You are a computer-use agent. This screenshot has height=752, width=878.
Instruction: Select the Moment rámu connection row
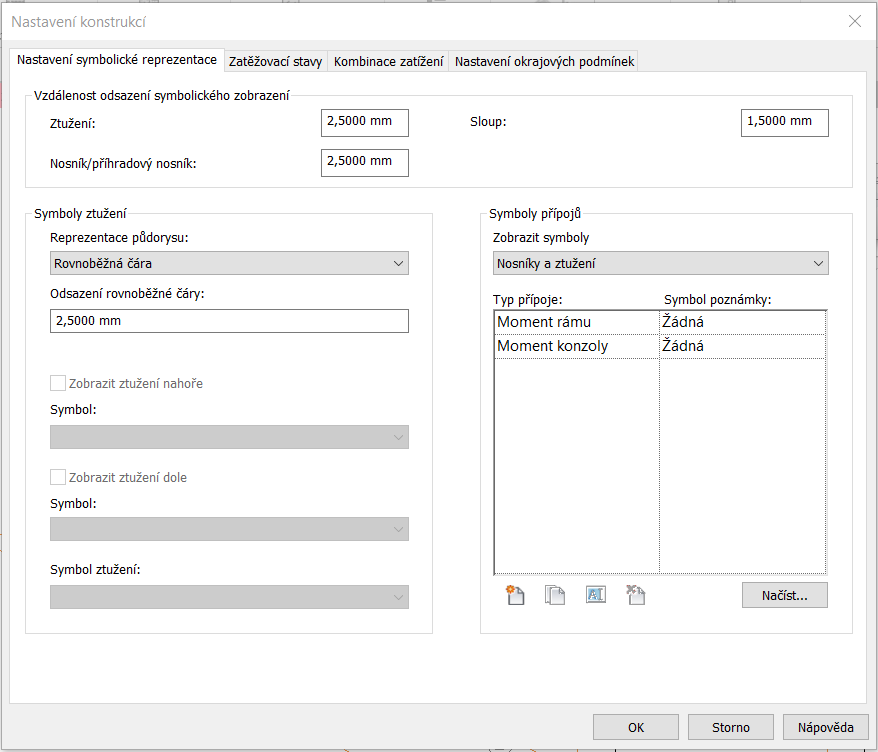(576, 322)
